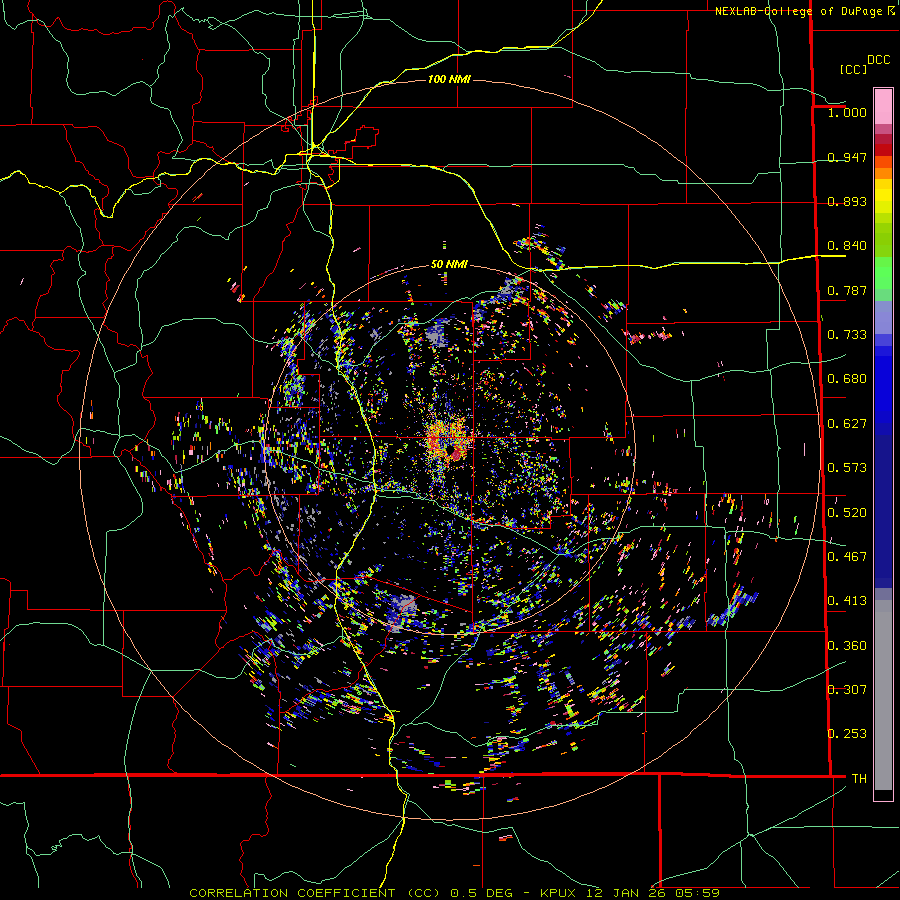Select the 0.840 color scale value
This screenshot has width=900, height=900.
[x=847, y=246]
